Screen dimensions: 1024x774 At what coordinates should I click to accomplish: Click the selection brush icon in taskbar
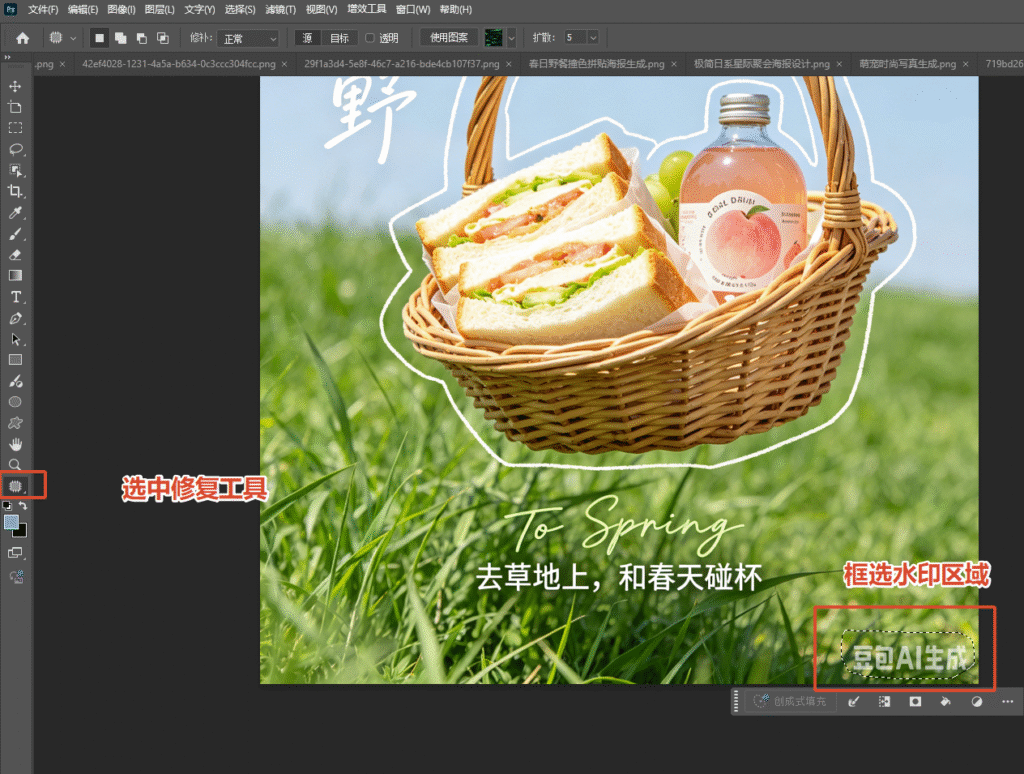854,701
